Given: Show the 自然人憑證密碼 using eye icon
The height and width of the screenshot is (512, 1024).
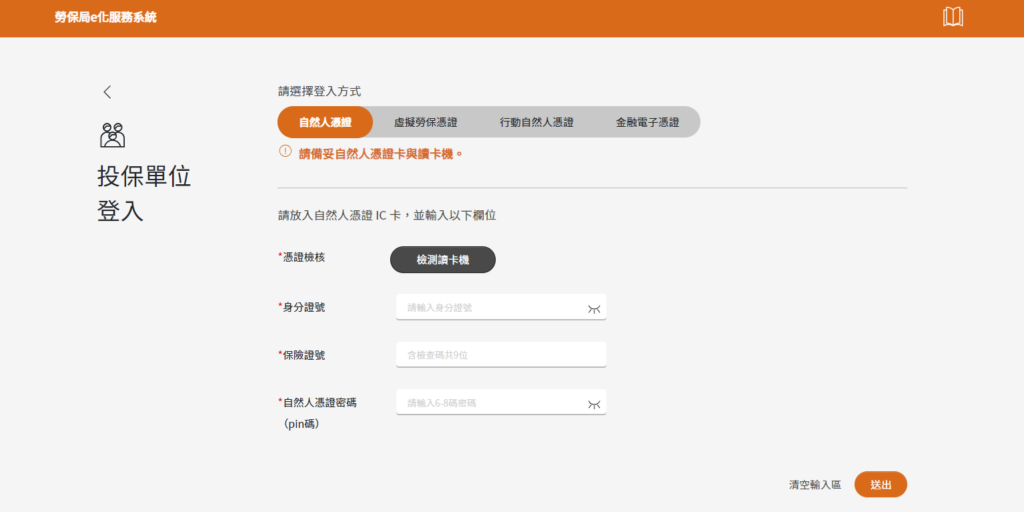Looking at the screenshot, I should (594, 403).
